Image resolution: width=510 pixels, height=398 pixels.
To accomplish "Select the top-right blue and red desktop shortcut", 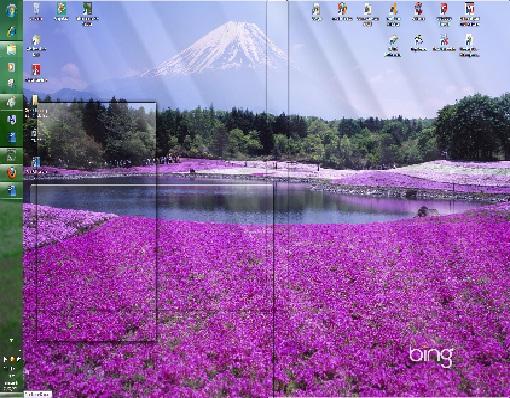I will (x=469, y=14).
